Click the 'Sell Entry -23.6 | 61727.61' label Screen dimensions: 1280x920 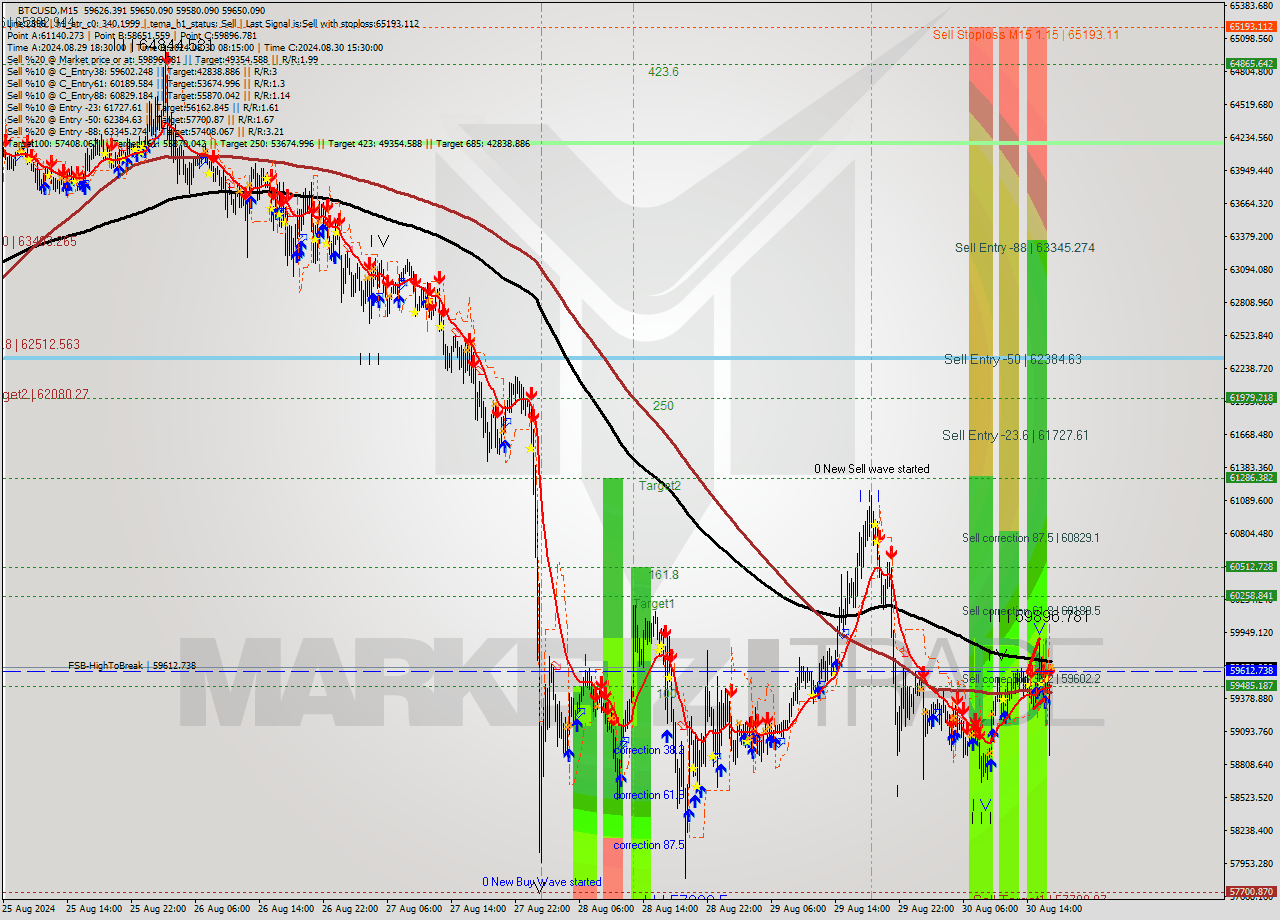[1015, 435]
